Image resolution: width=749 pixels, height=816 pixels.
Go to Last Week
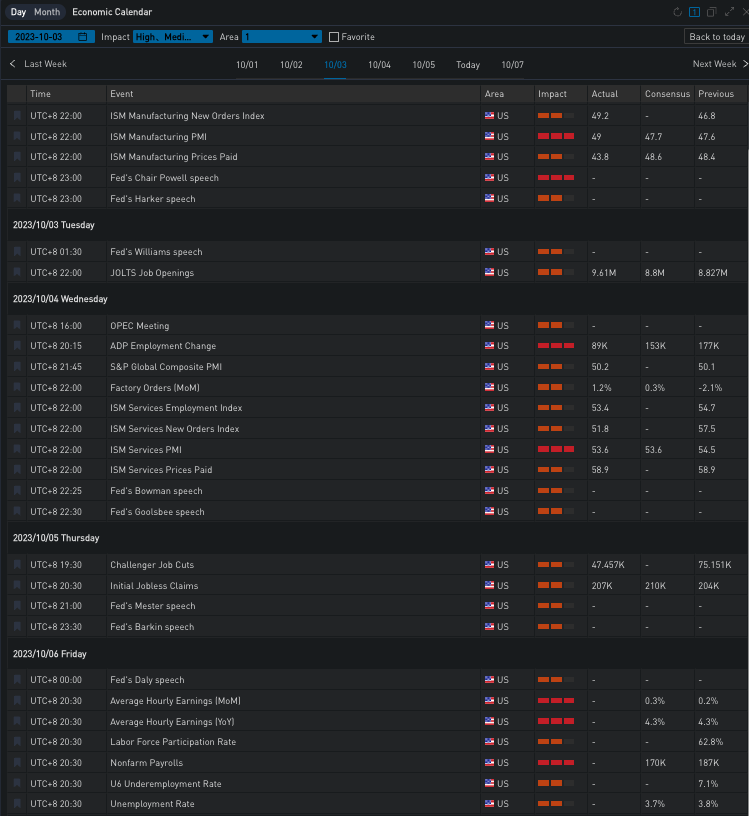point(38,64)
